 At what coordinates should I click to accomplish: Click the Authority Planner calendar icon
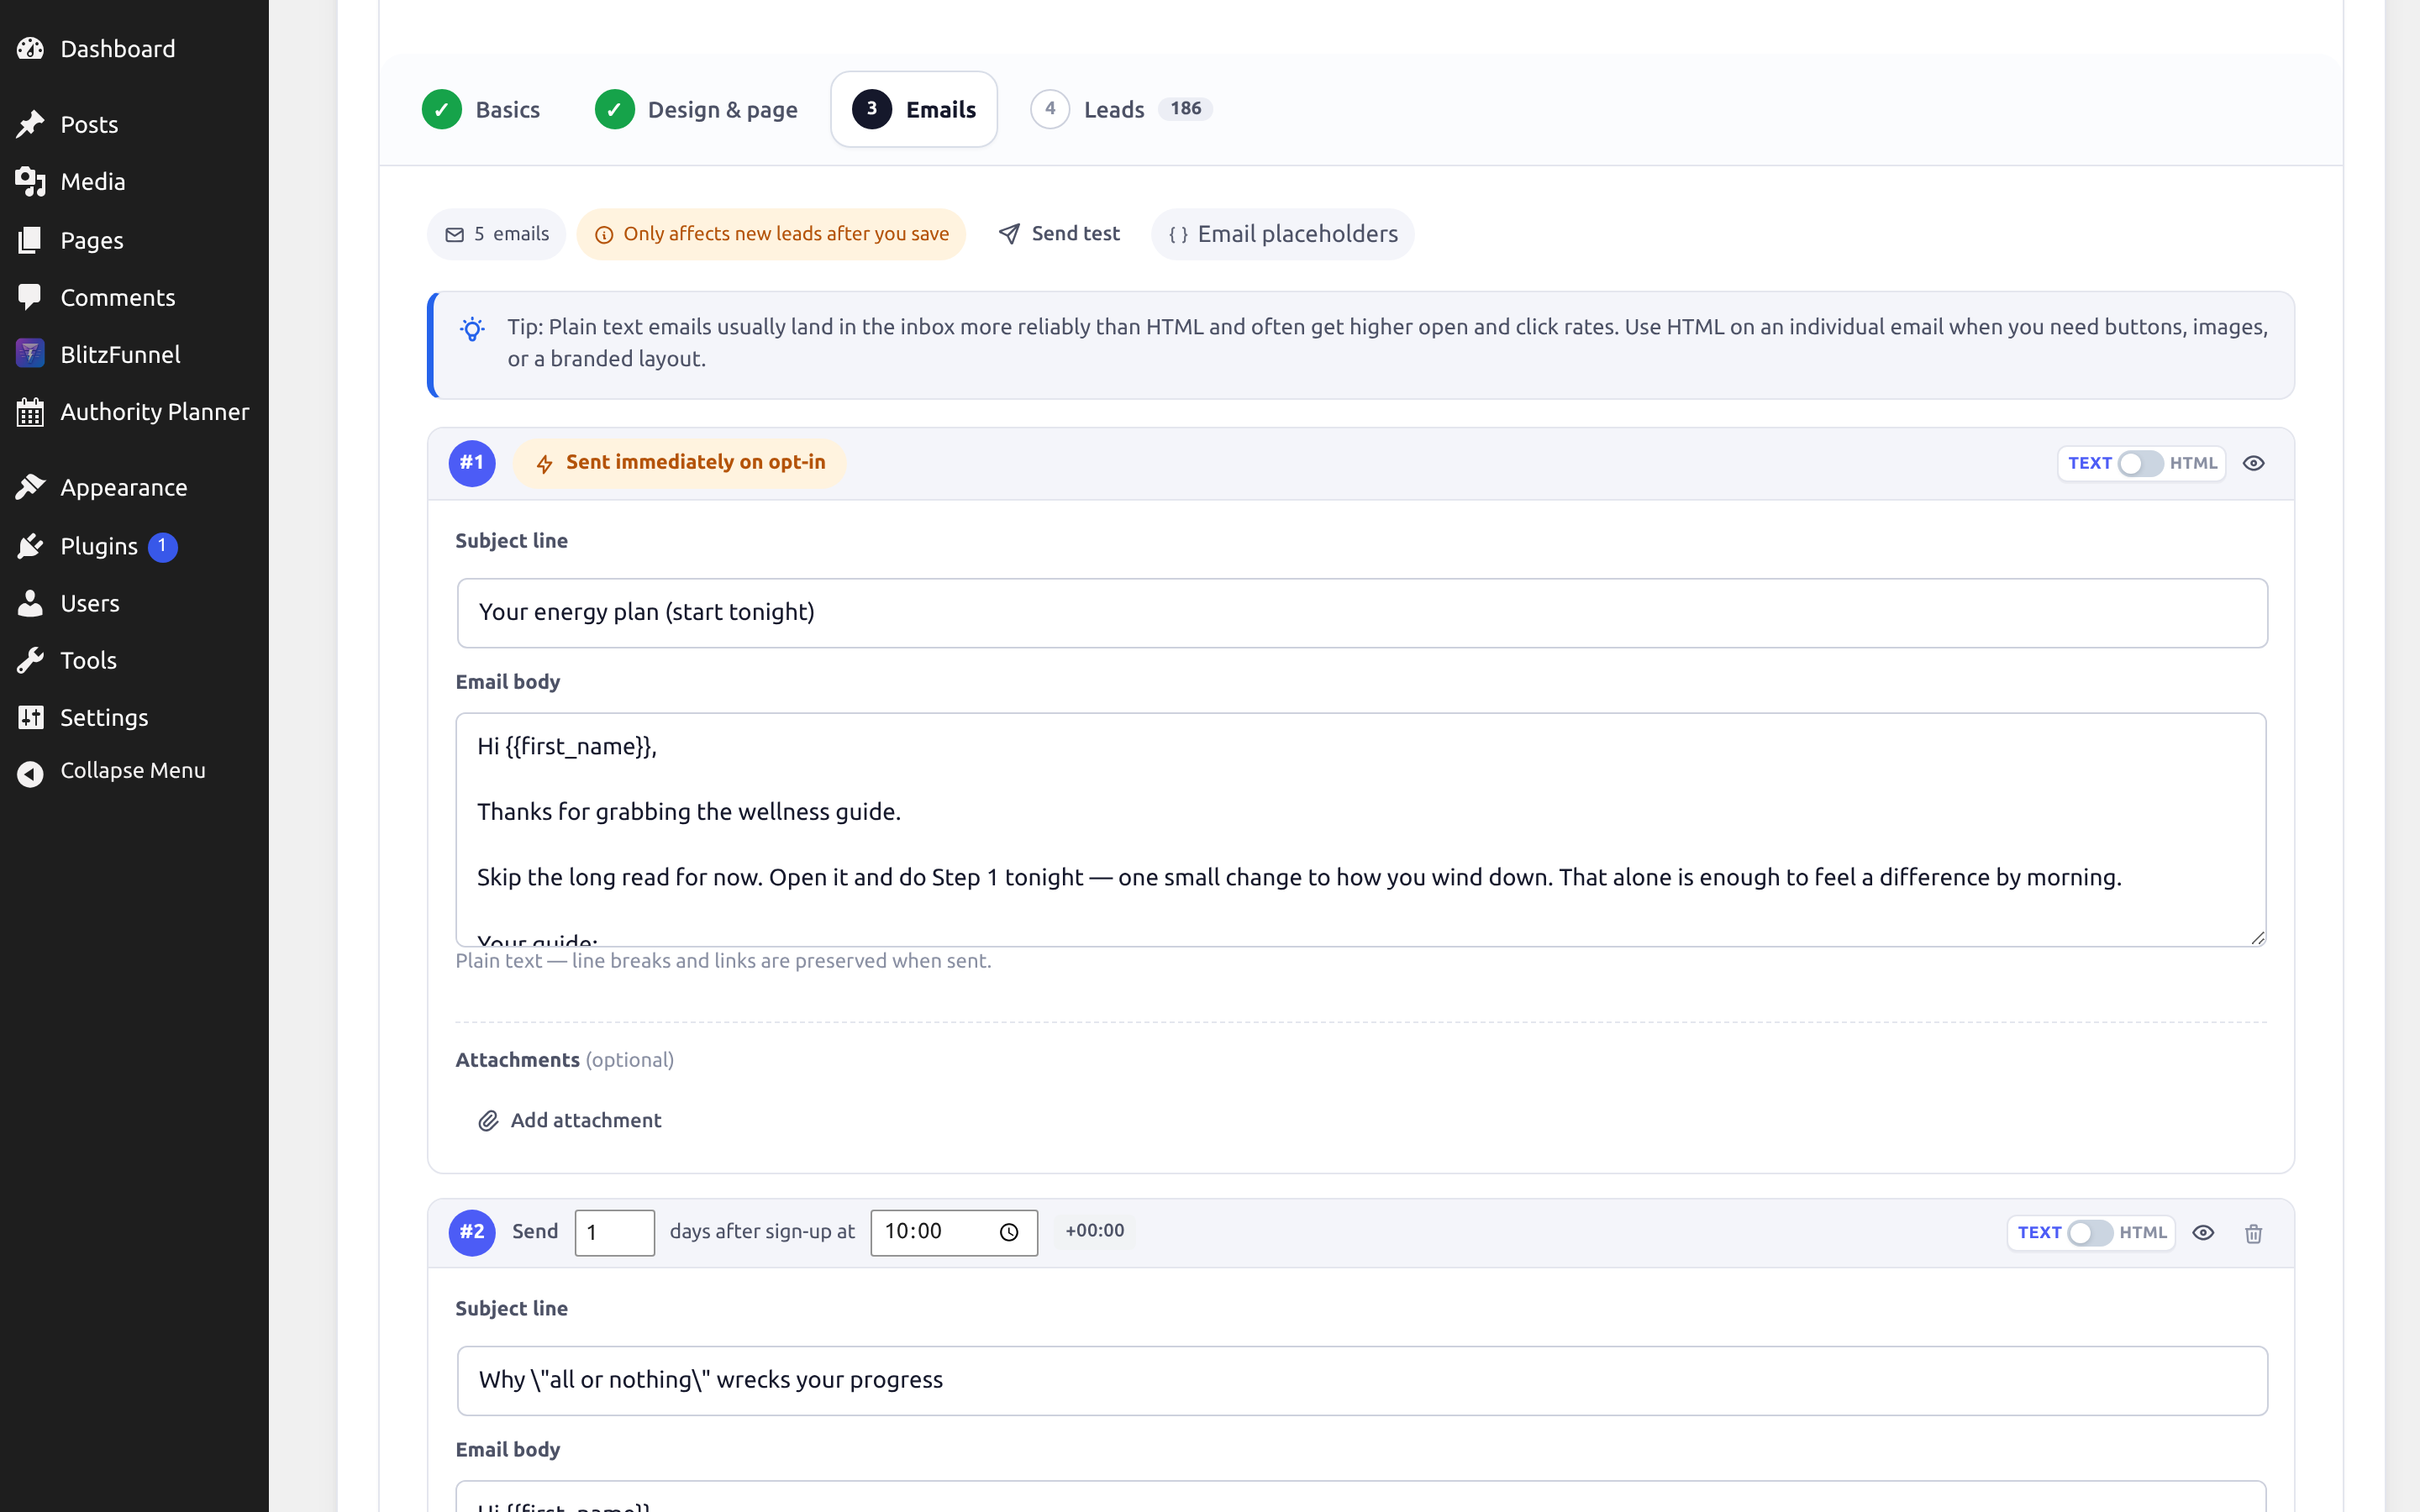pyautogui.click(x=30, y=411)
